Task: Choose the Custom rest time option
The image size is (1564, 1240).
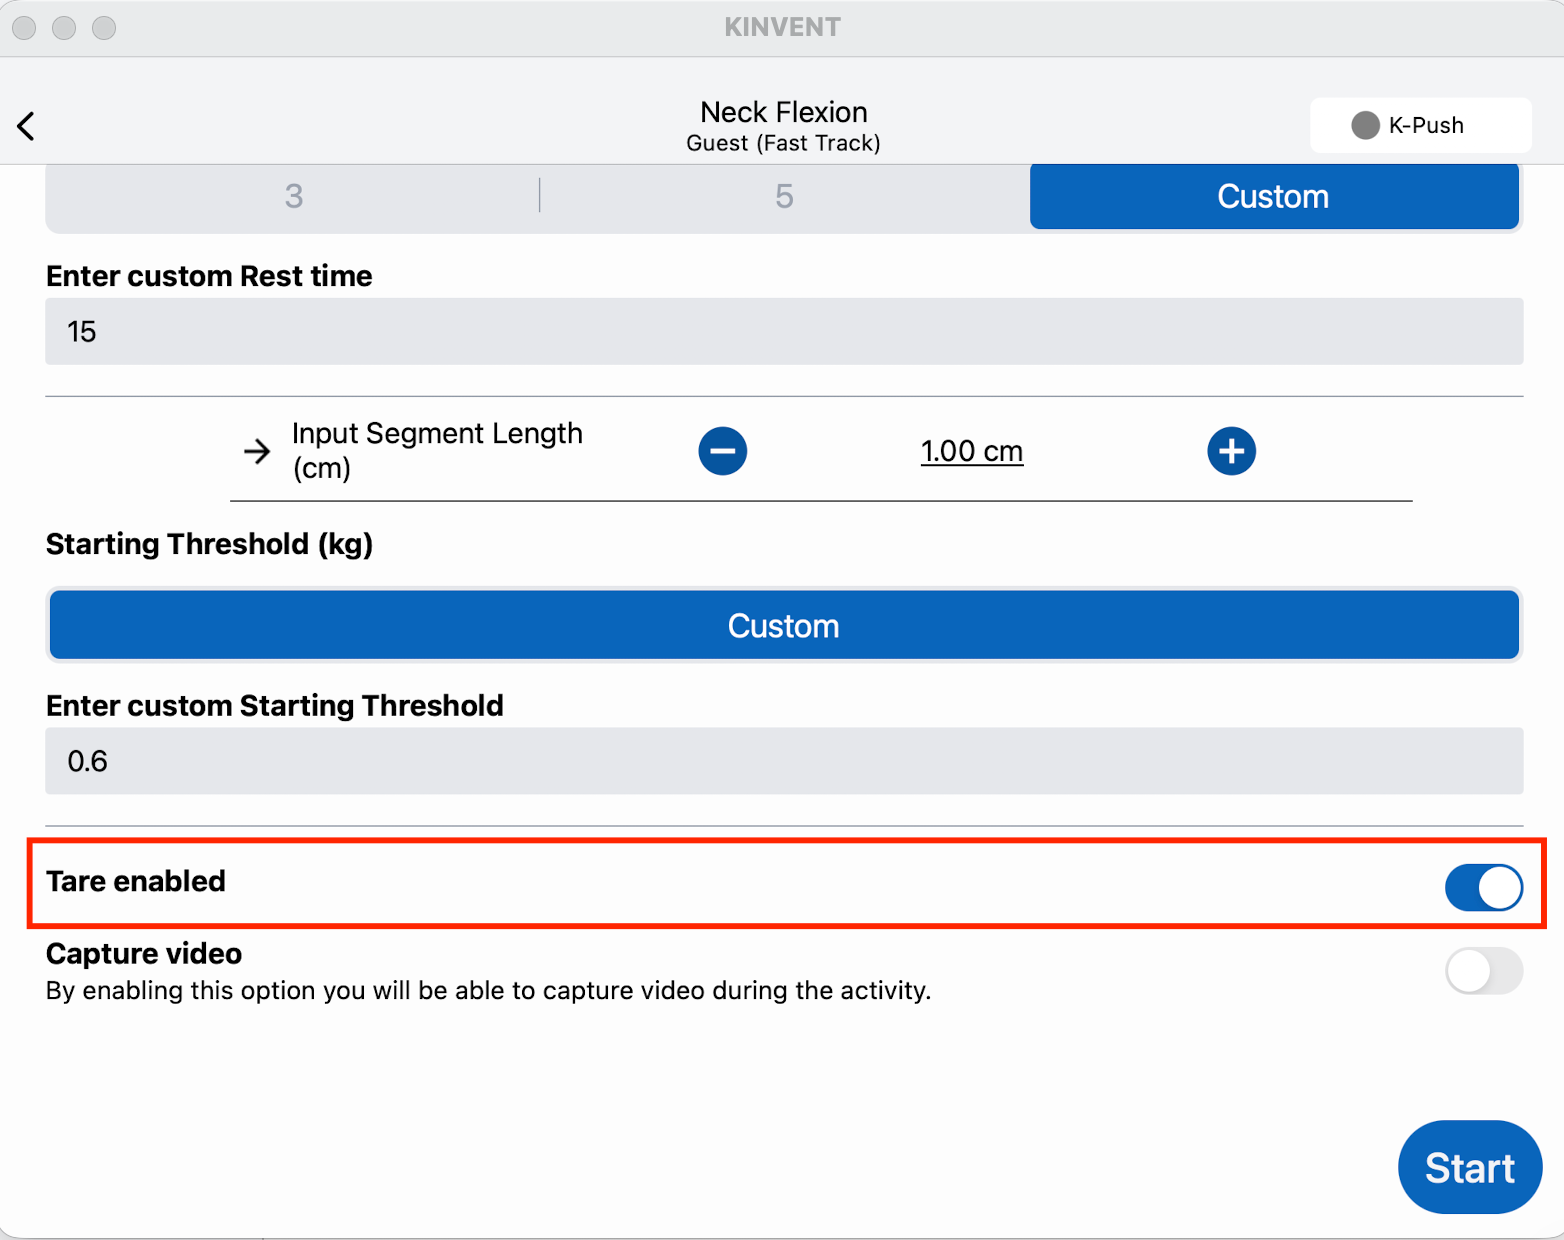Action: [1273, 196]
